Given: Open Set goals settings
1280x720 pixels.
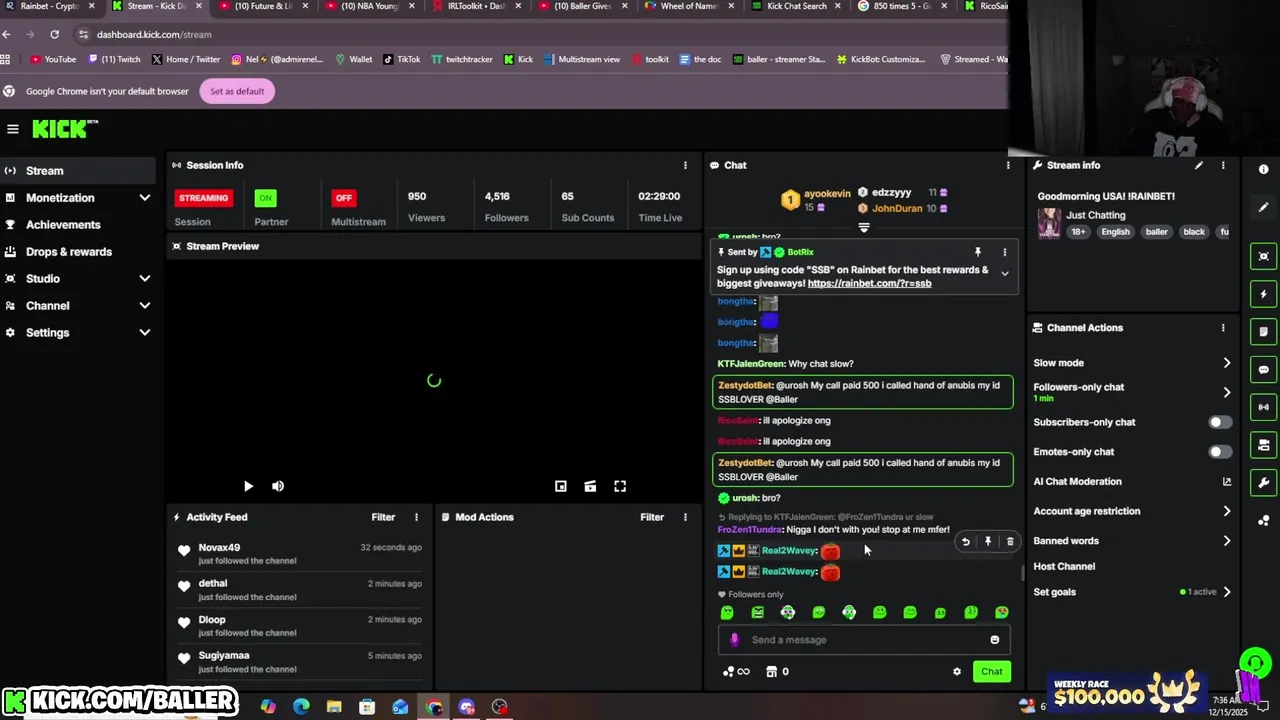Looking at the screenshot, I should click(1132, 592).
